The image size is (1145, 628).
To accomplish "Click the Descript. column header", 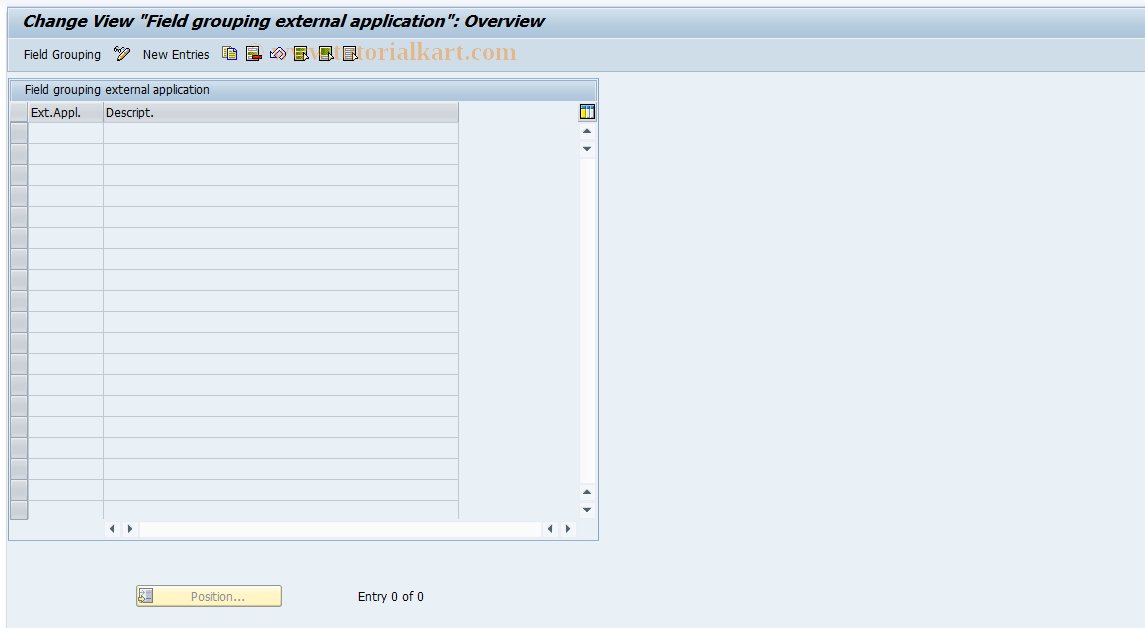I will 280,112.
